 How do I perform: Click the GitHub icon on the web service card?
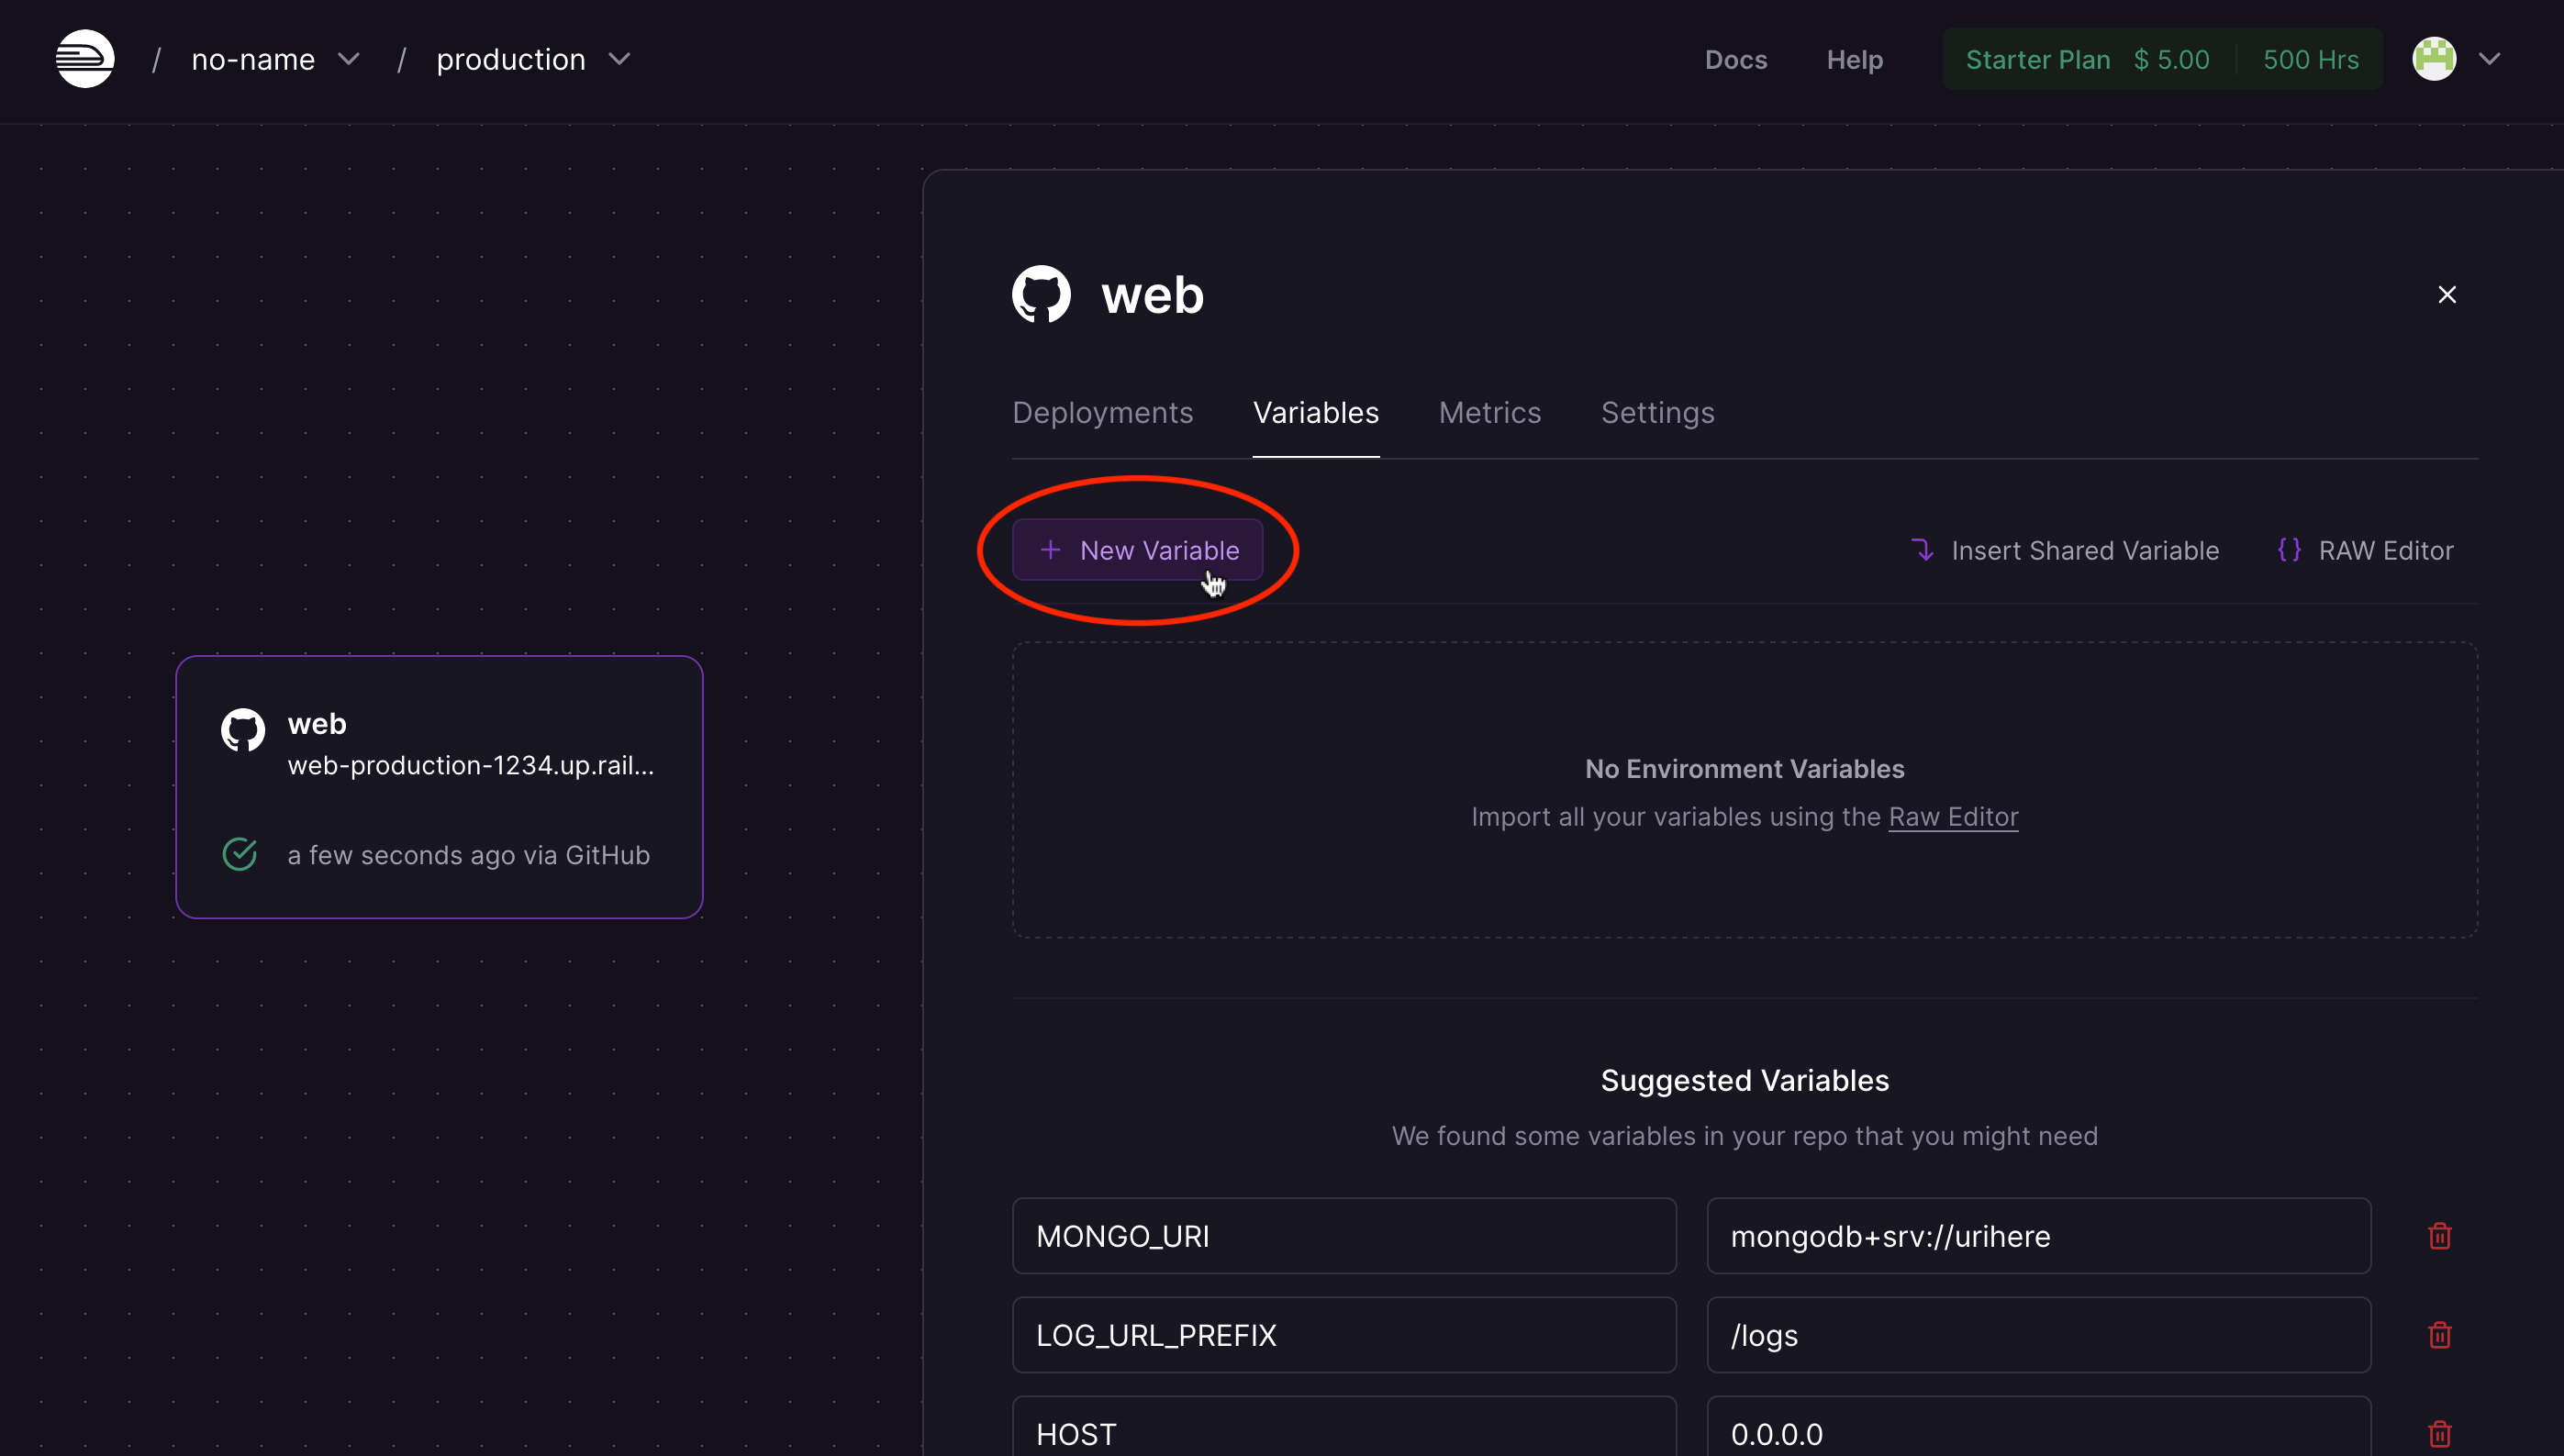[x=241, y=729]
